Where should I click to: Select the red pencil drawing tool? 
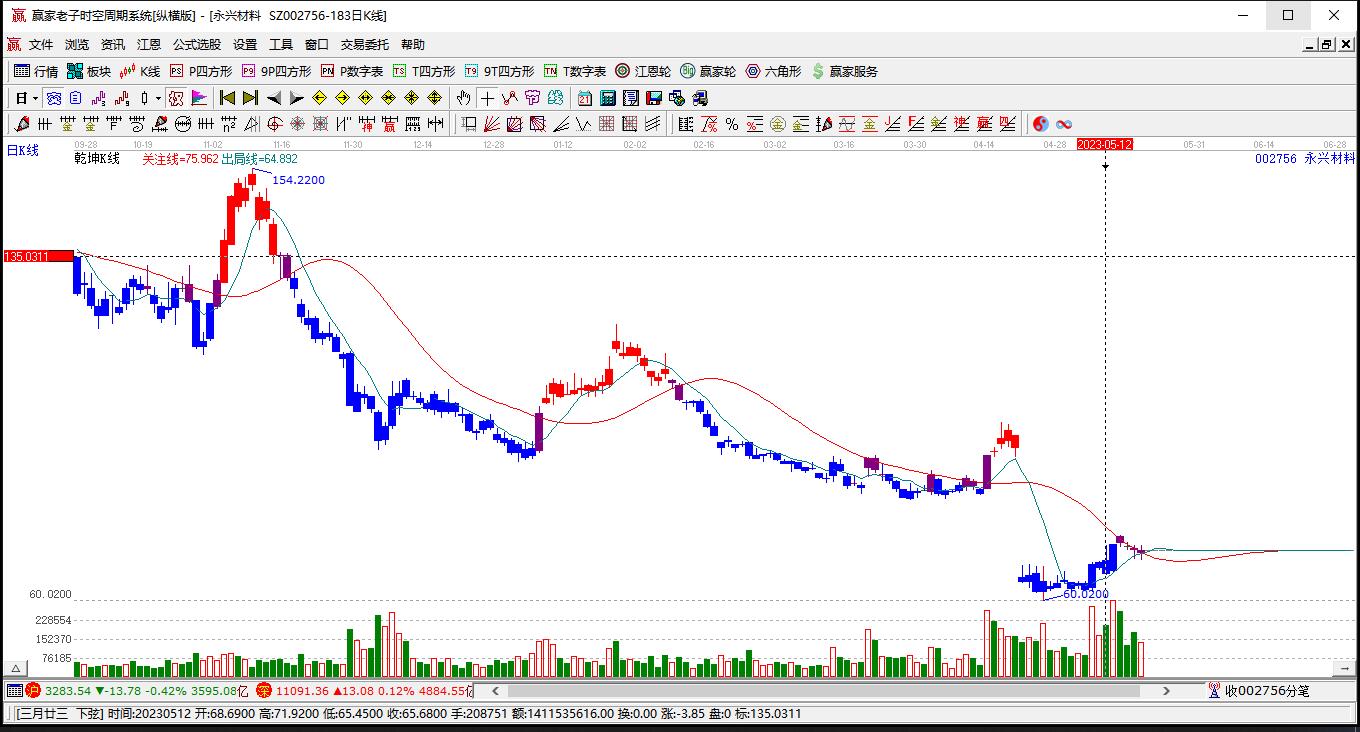pyautogui.click(x=20, y=124)
